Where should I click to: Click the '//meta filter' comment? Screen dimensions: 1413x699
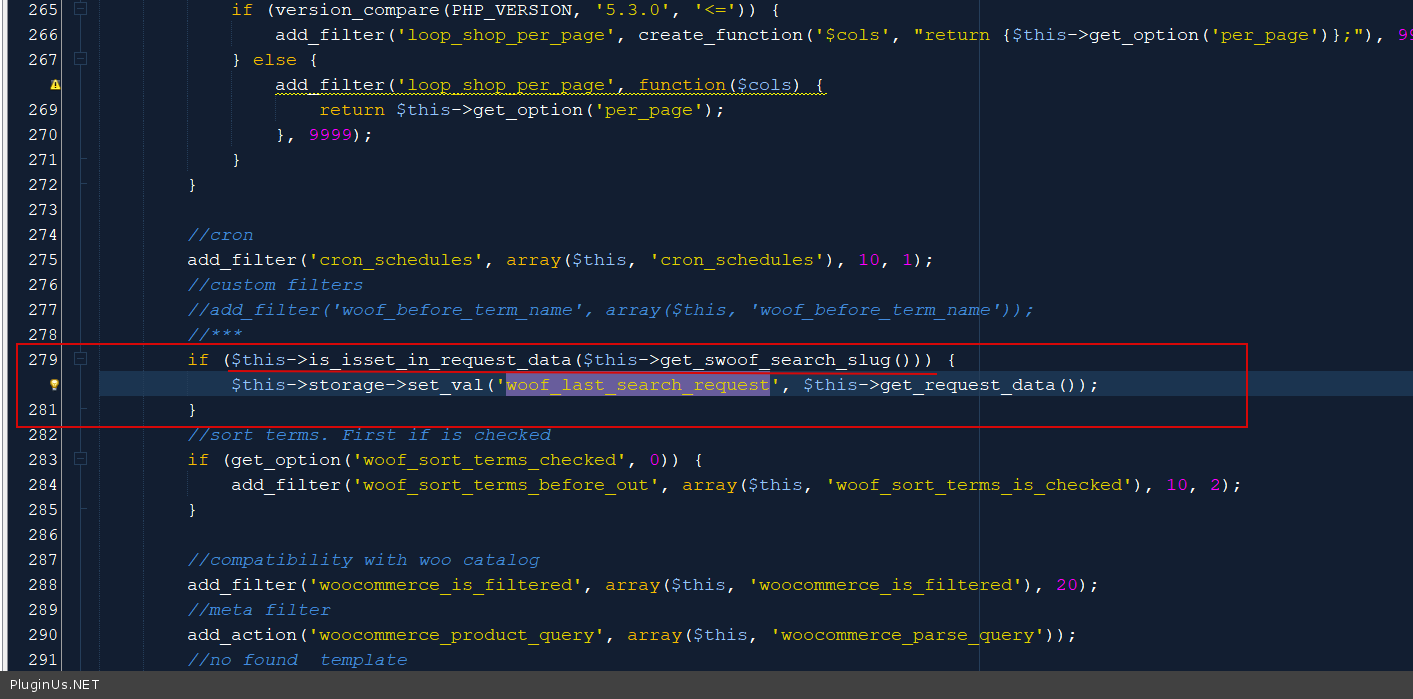258,610
